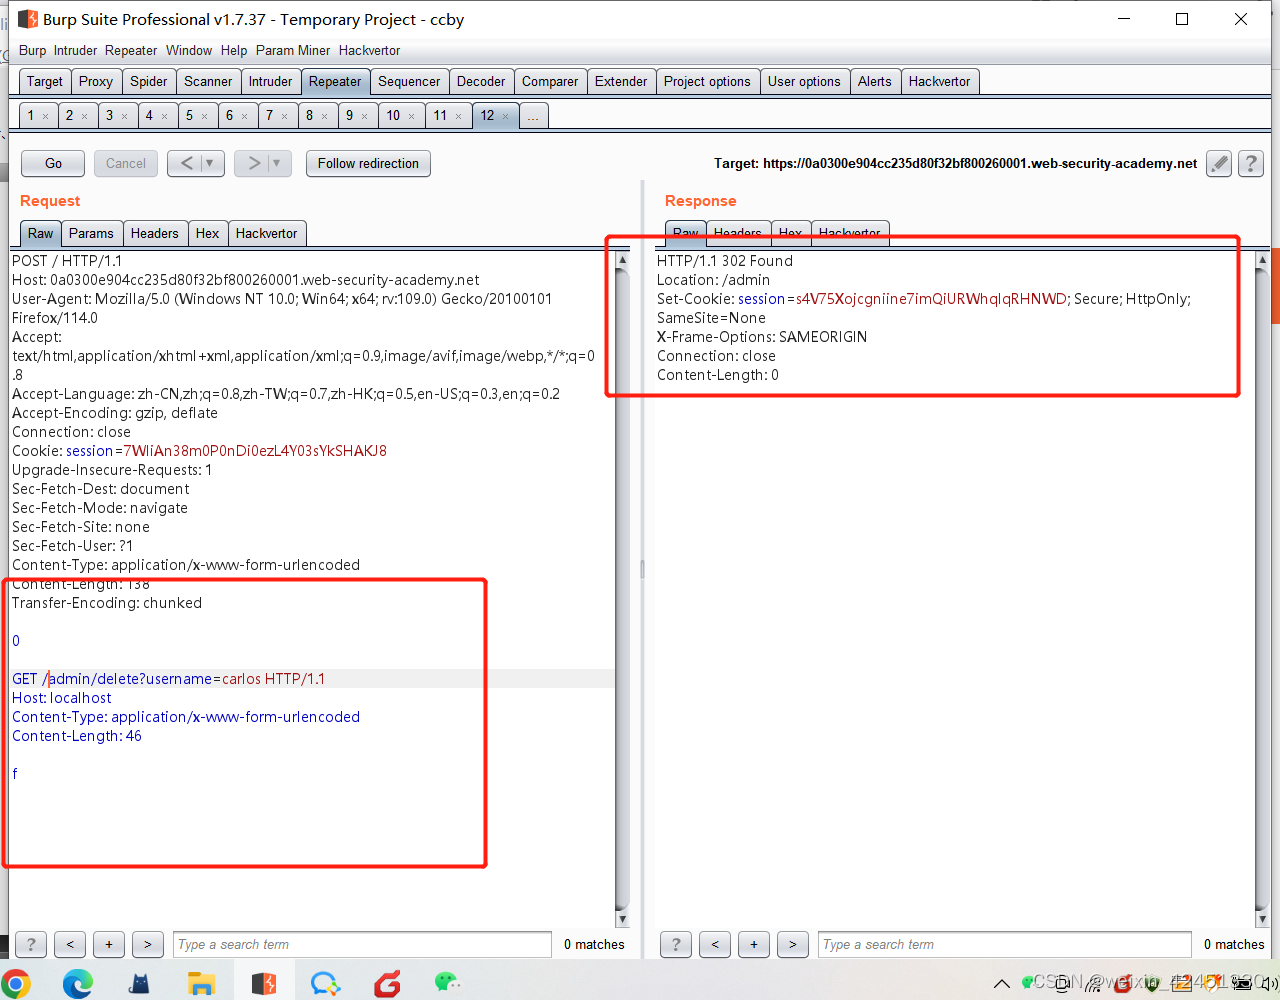This screenshot has height=1000, width=1280.
Task: Jump to next match in request search
Action: pos(148,944)
